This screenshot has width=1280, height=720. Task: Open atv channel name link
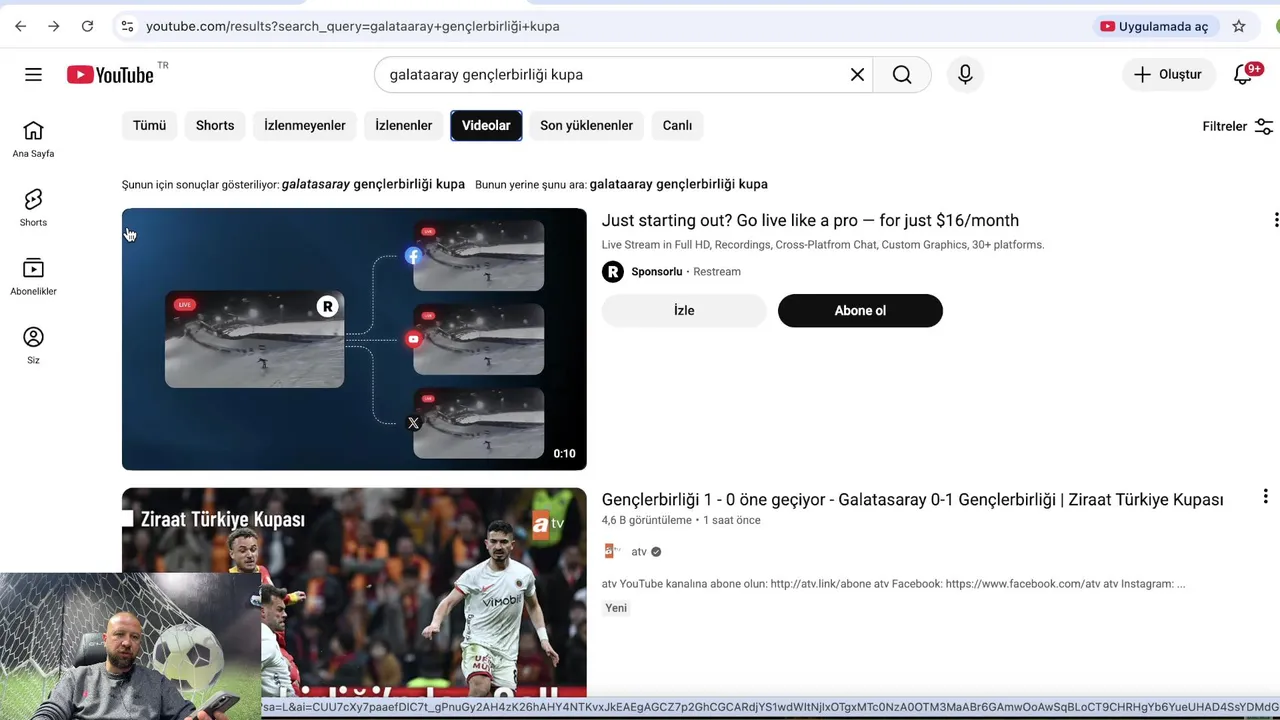click(x=639, y=551)
